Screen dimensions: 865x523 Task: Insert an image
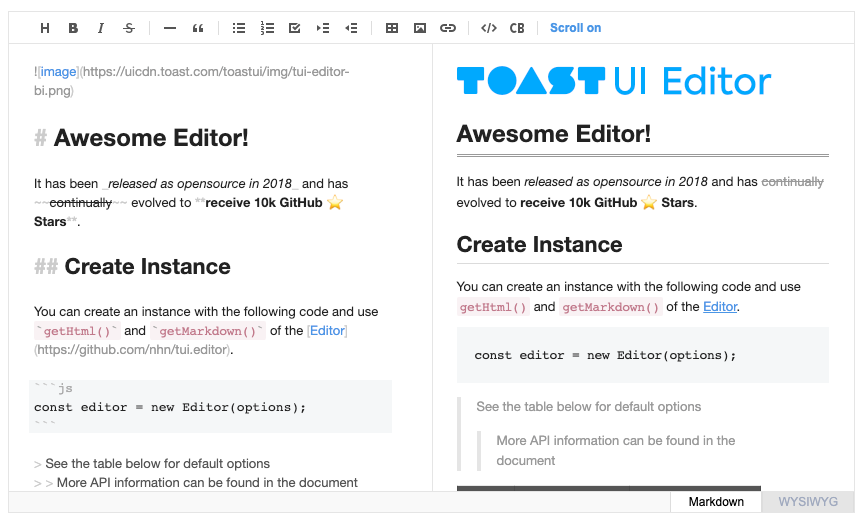(420, 28)
